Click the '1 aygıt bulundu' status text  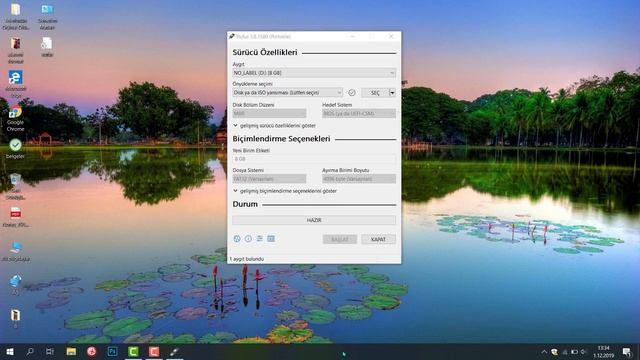[x=247, y=259]
